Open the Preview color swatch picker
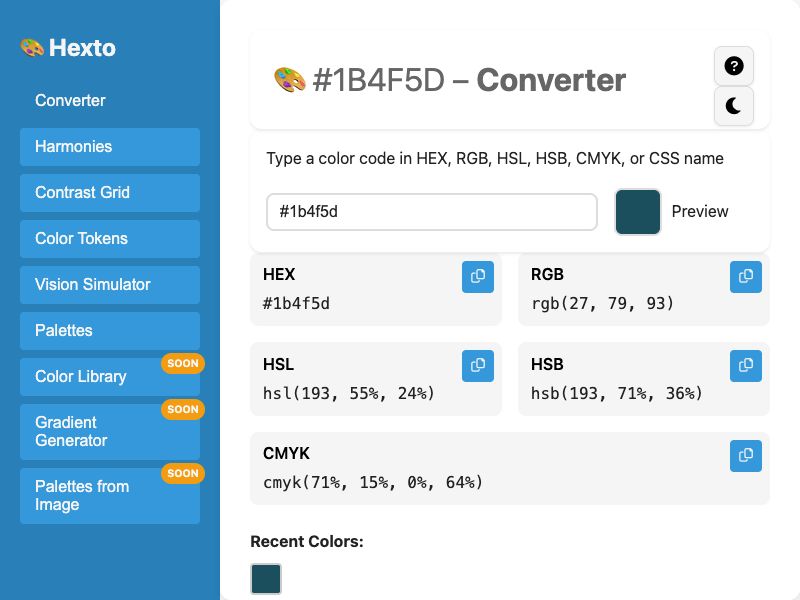This screenshot has height=600, width=800. (637, 212)
